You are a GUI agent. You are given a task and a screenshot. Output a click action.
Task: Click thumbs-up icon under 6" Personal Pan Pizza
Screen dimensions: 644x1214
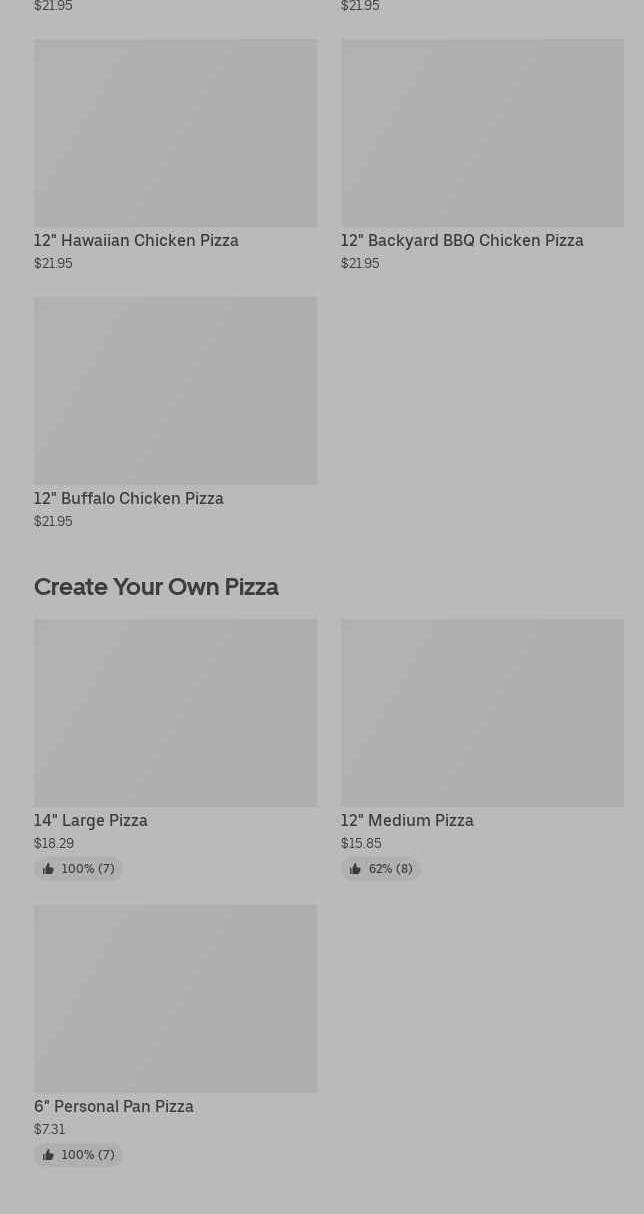pyautogui.click(x=48, y=1155)
